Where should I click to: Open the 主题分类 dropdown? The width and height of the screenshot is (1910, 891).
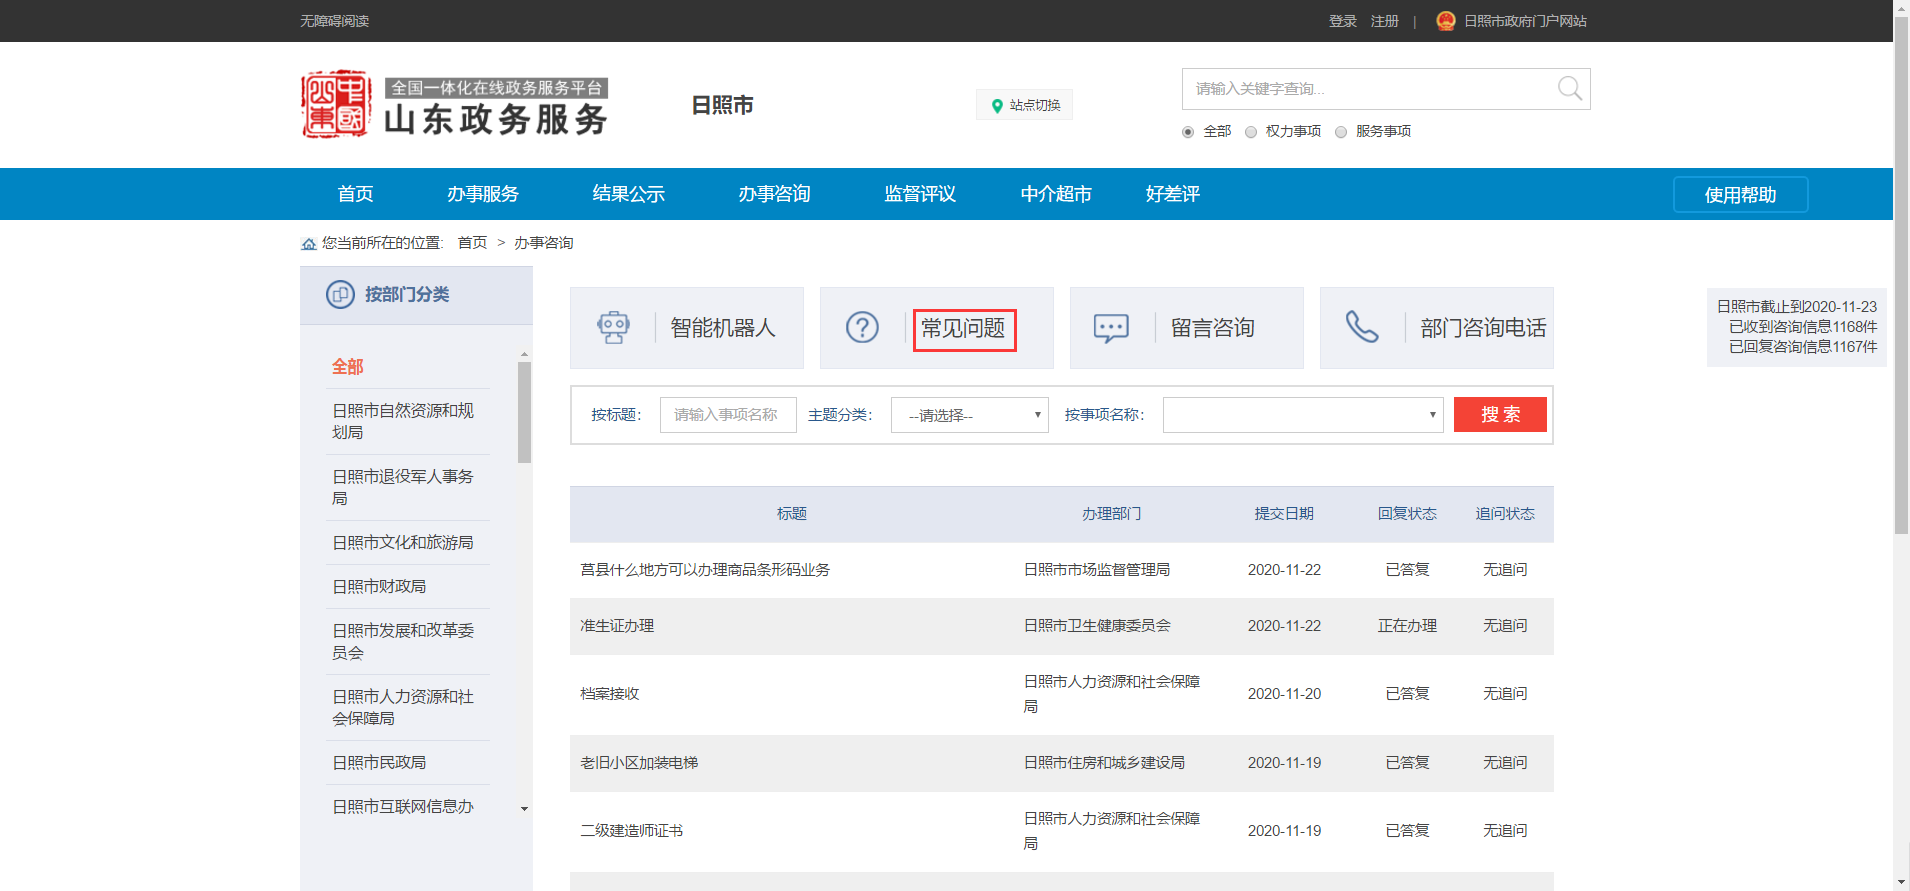969,415
